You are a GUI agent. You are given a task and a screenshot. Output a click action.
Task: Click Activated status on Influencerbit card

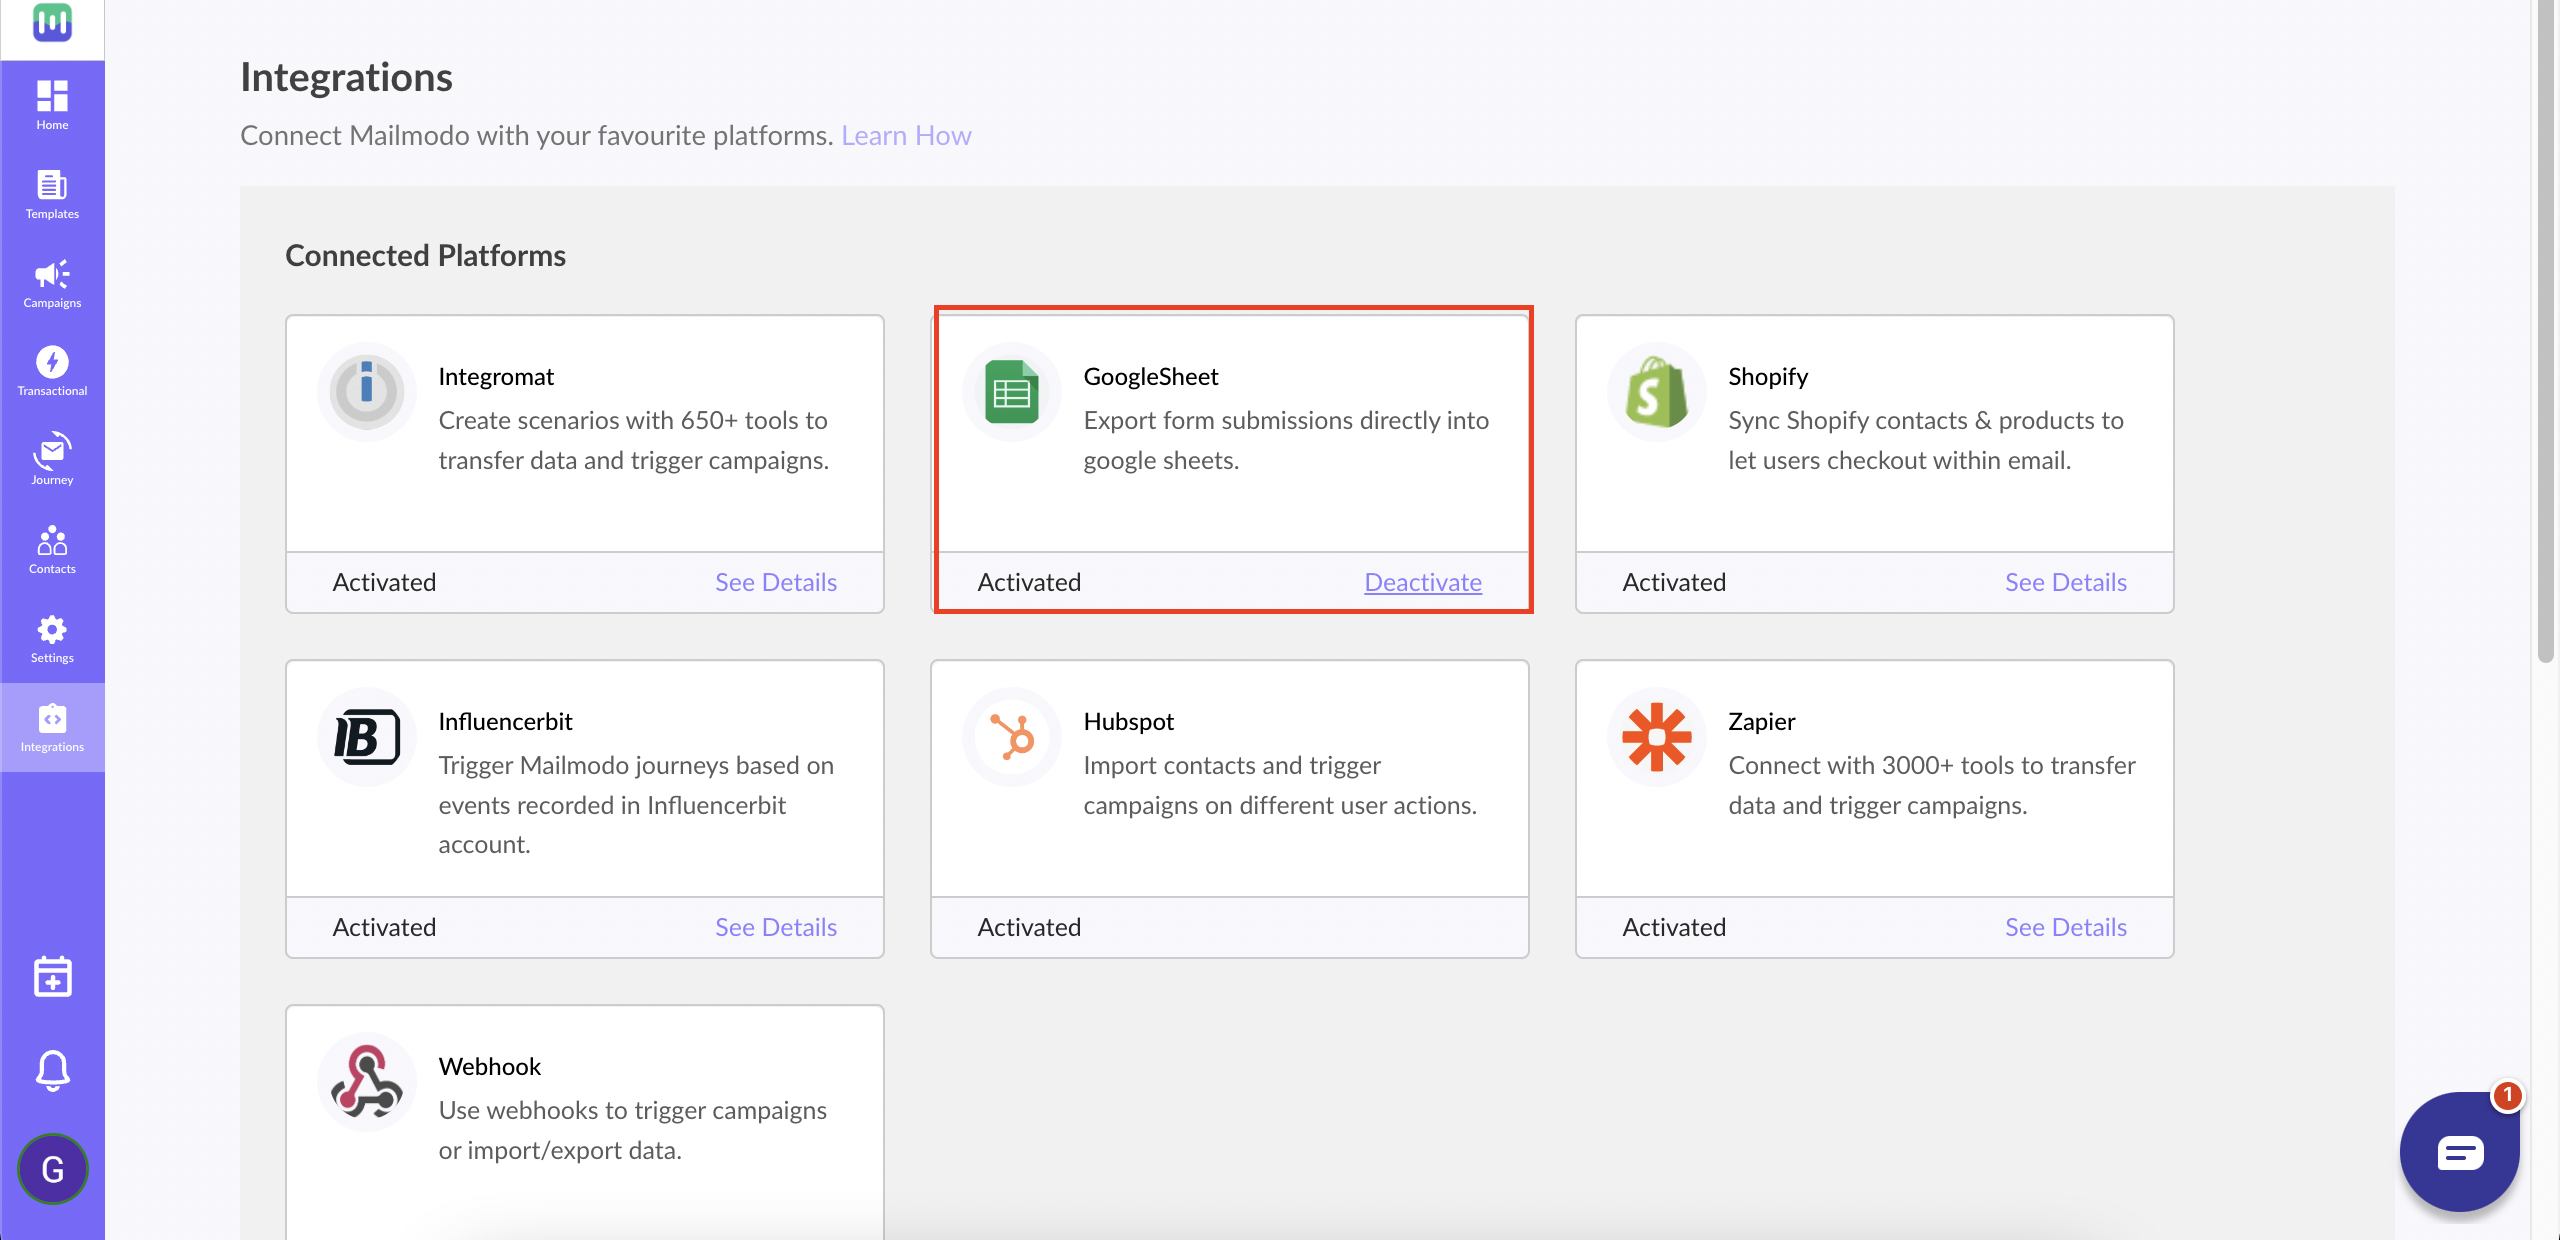coord(384,927)
